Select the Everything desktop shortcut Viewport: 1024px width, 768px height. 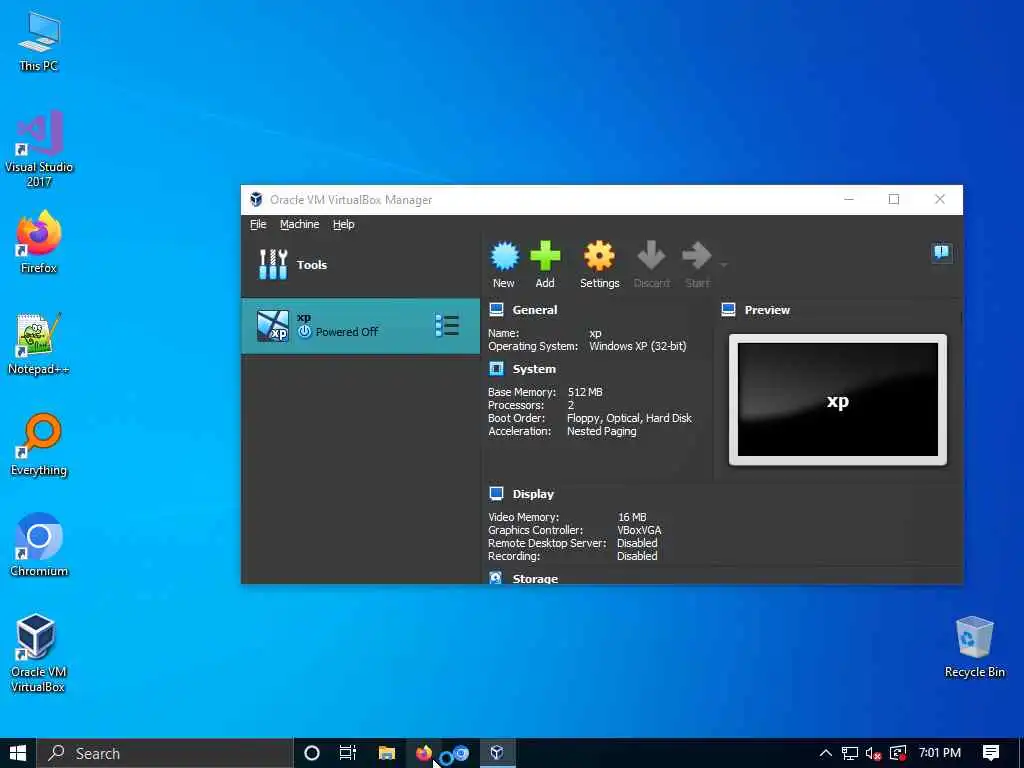coord(39,445)
